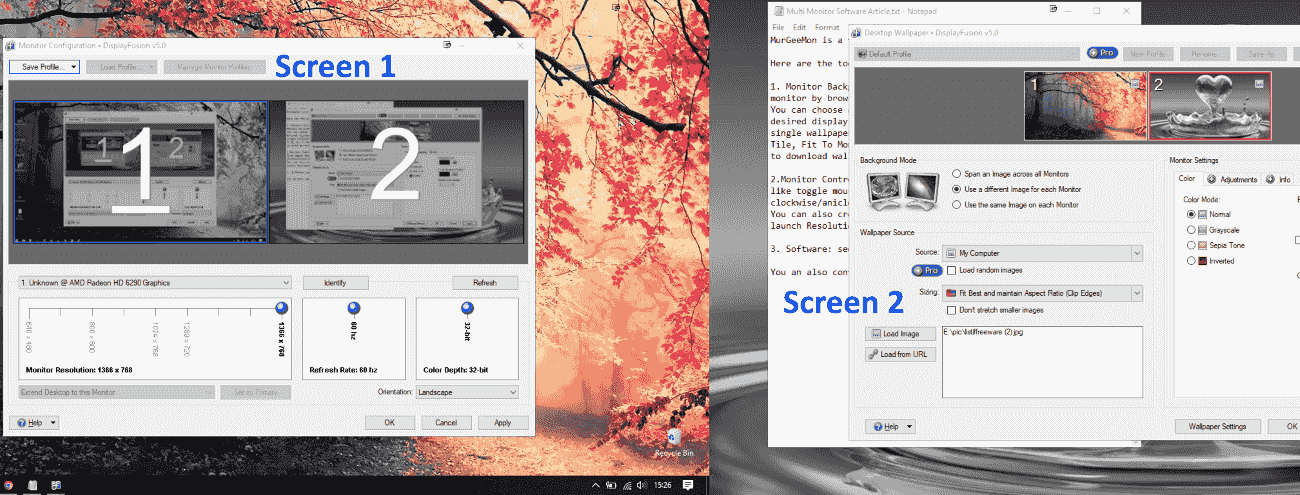Viewport: 1300px width, 495px height.
Task: Click the image path field listing listiffreeware (2).jpg
Action: pyautogui.click(x=1043, y=362)
